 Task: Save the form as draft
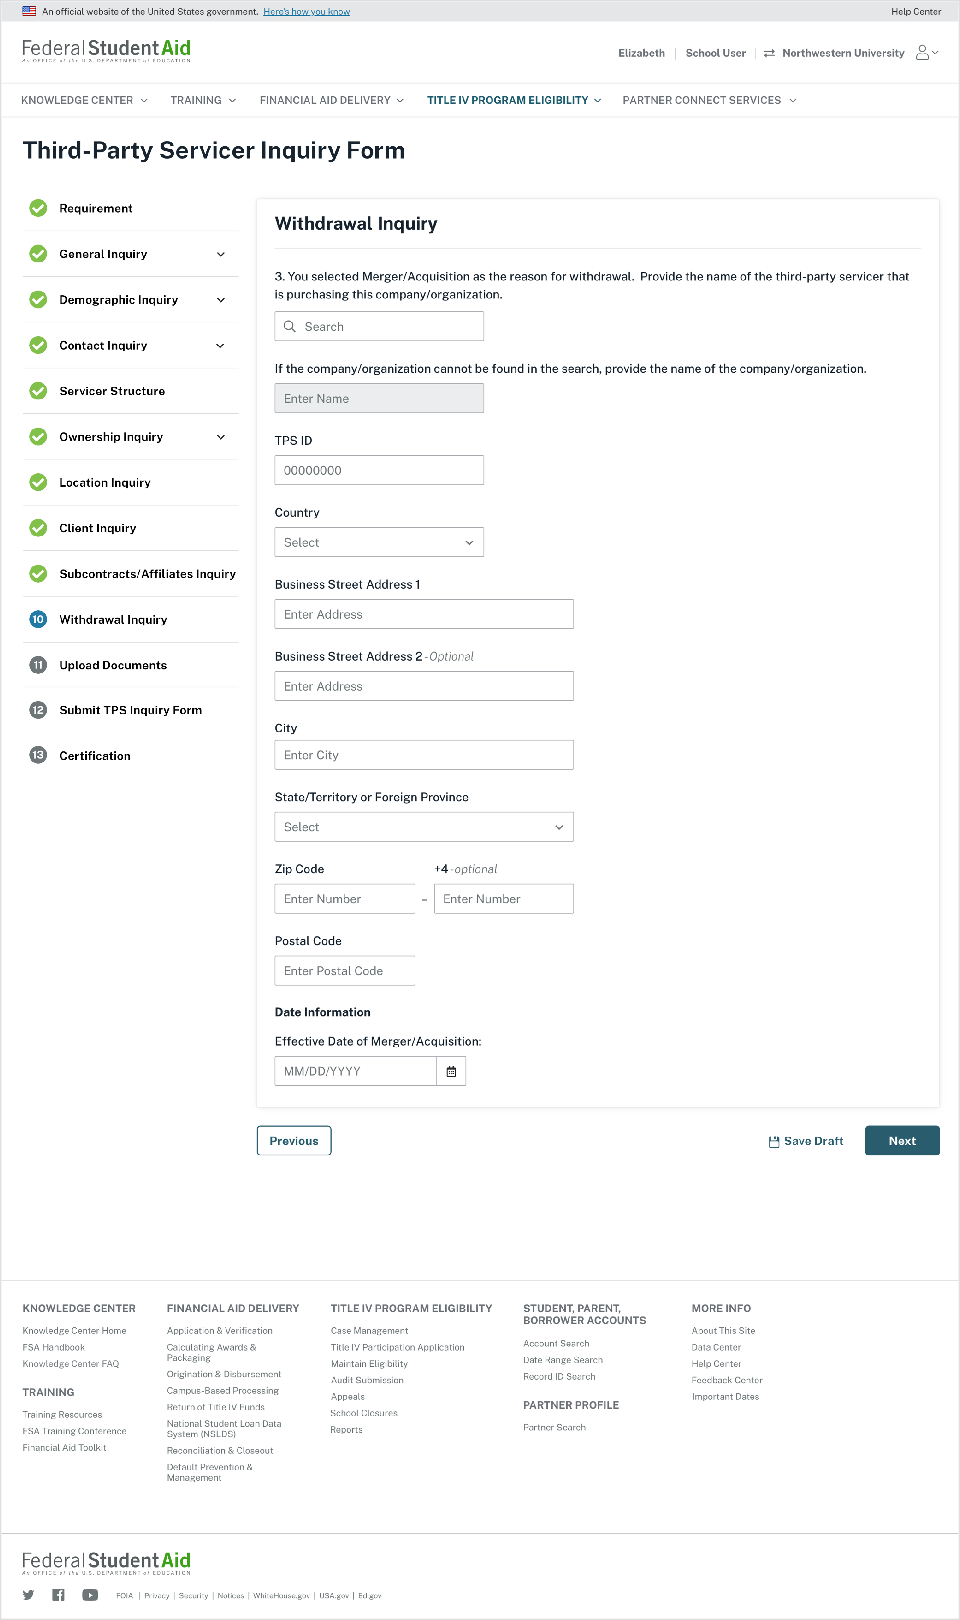click(x=806, y=1141)
